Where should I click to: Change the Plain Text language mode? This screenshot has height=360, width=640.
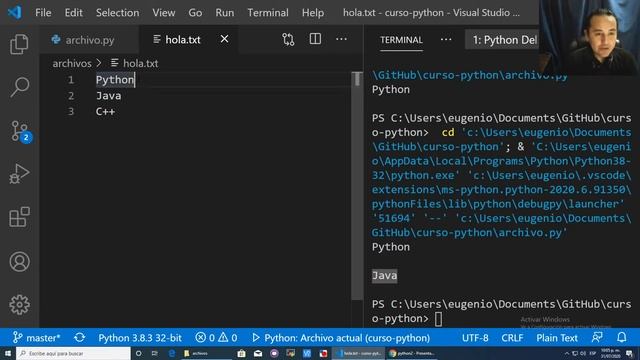[557, 338]
